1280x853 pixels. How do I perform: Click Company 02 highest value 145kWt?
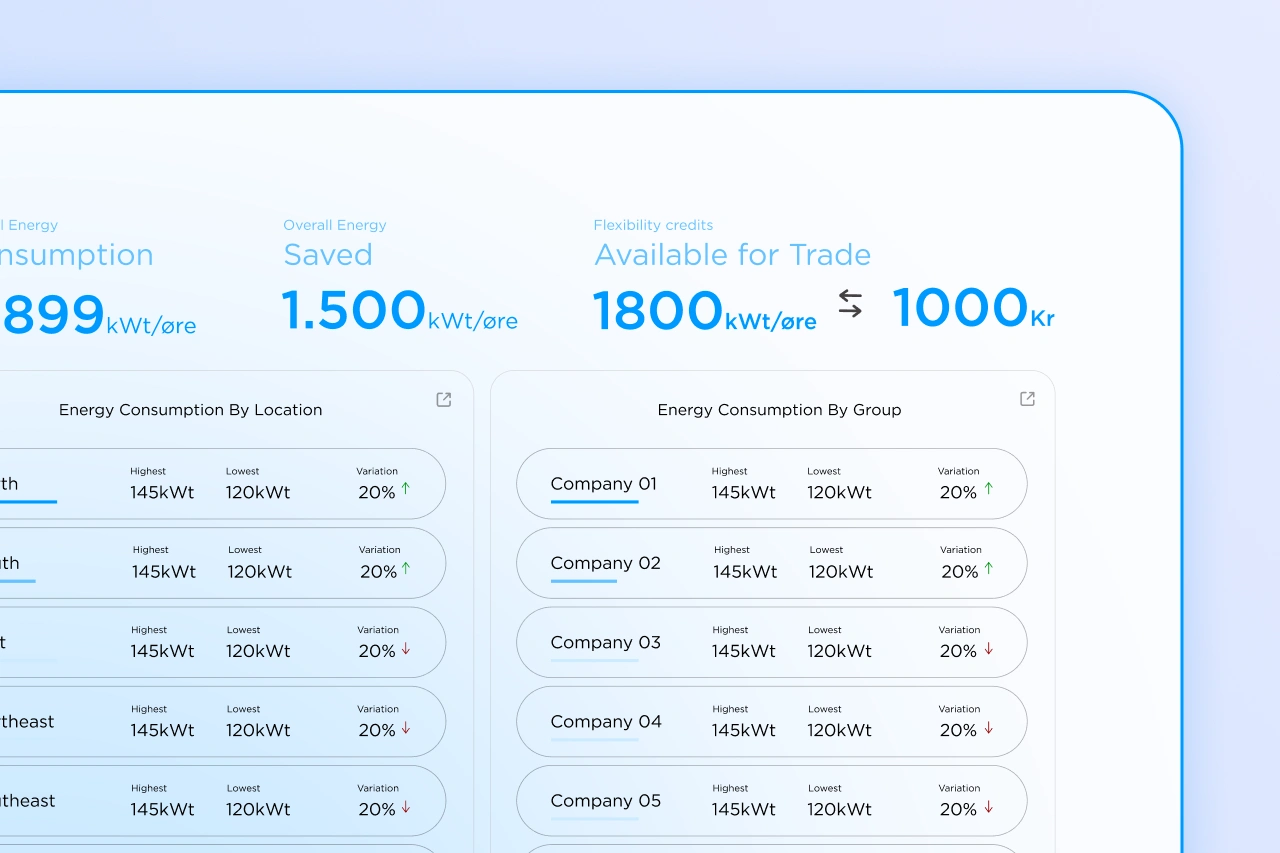[745, 572]
